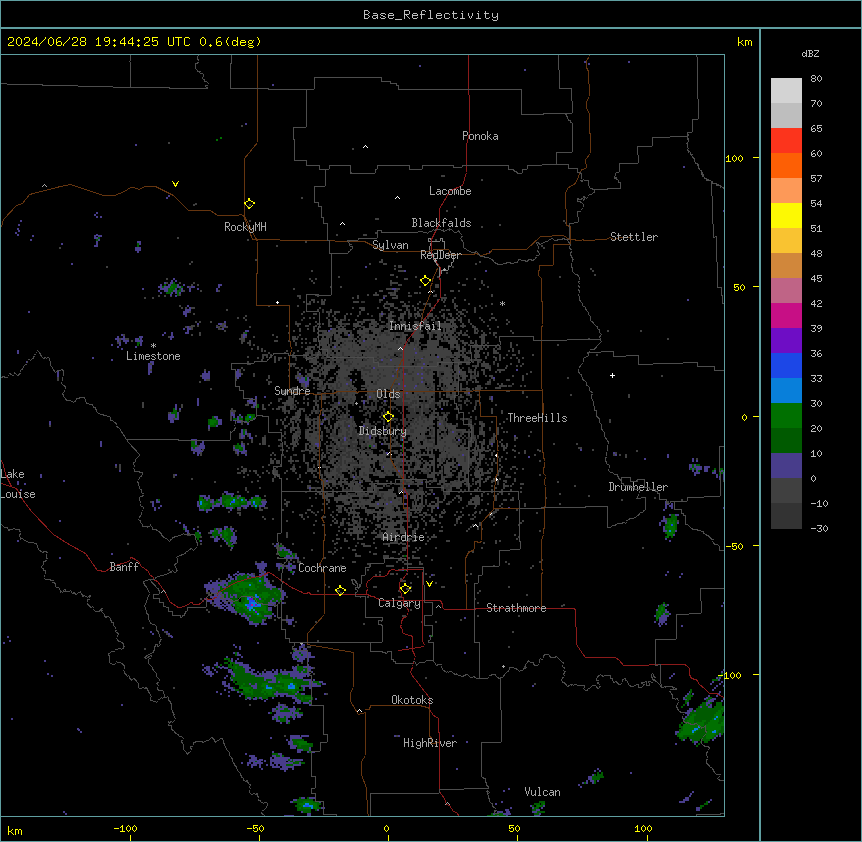This screenshot has height=842, width=862.
Task: Select the Innisfail label
Action: (415, 326)
